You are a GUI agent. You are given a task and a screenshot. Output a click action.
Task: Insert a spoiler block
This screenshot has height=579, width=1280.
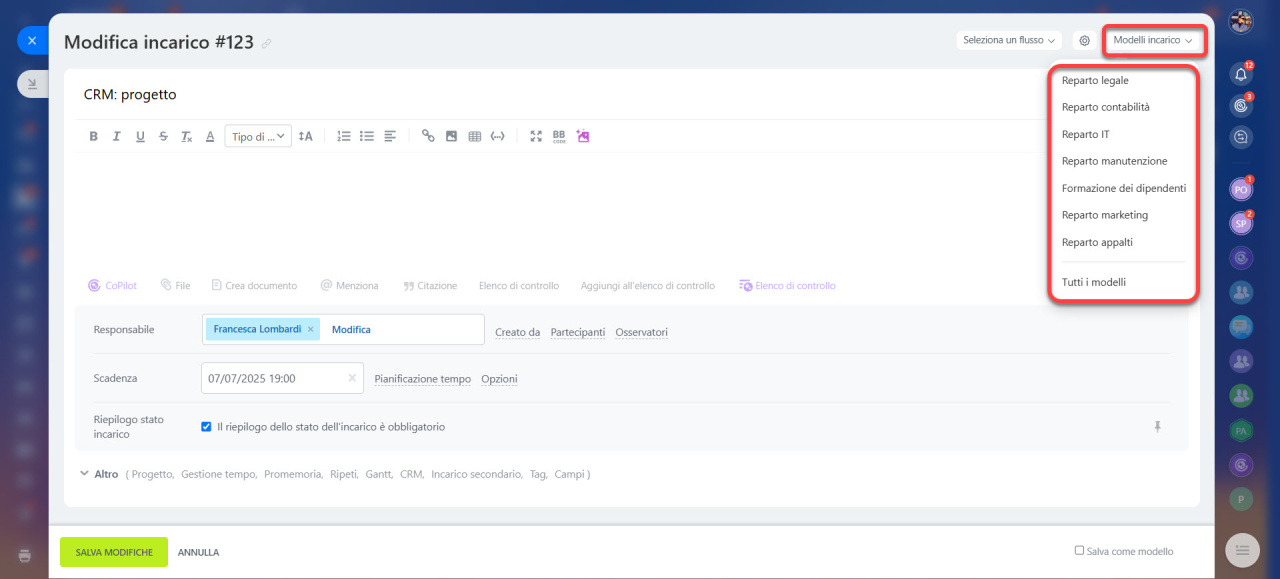(x=497, y=136)
